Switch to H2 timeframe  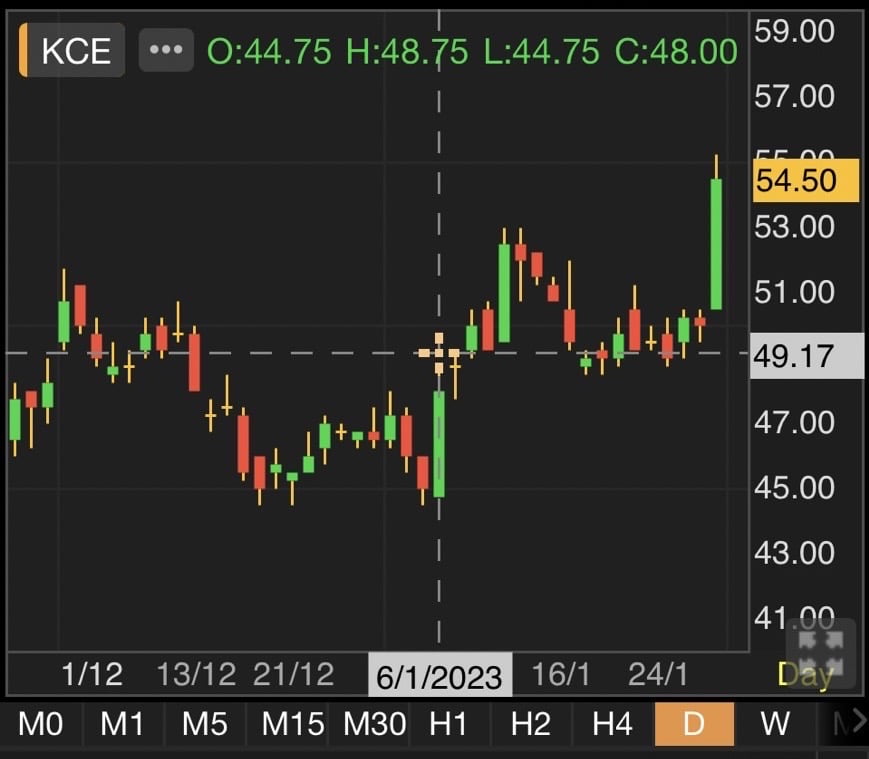pyautogui.click(x=529, y=723)
